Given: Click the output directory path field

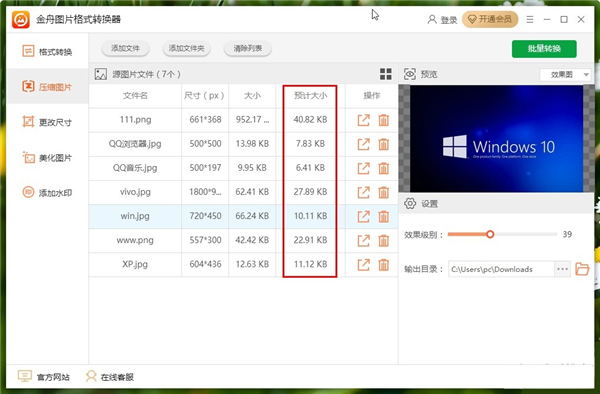Looking at the screenshot, I should click(501, 269).
